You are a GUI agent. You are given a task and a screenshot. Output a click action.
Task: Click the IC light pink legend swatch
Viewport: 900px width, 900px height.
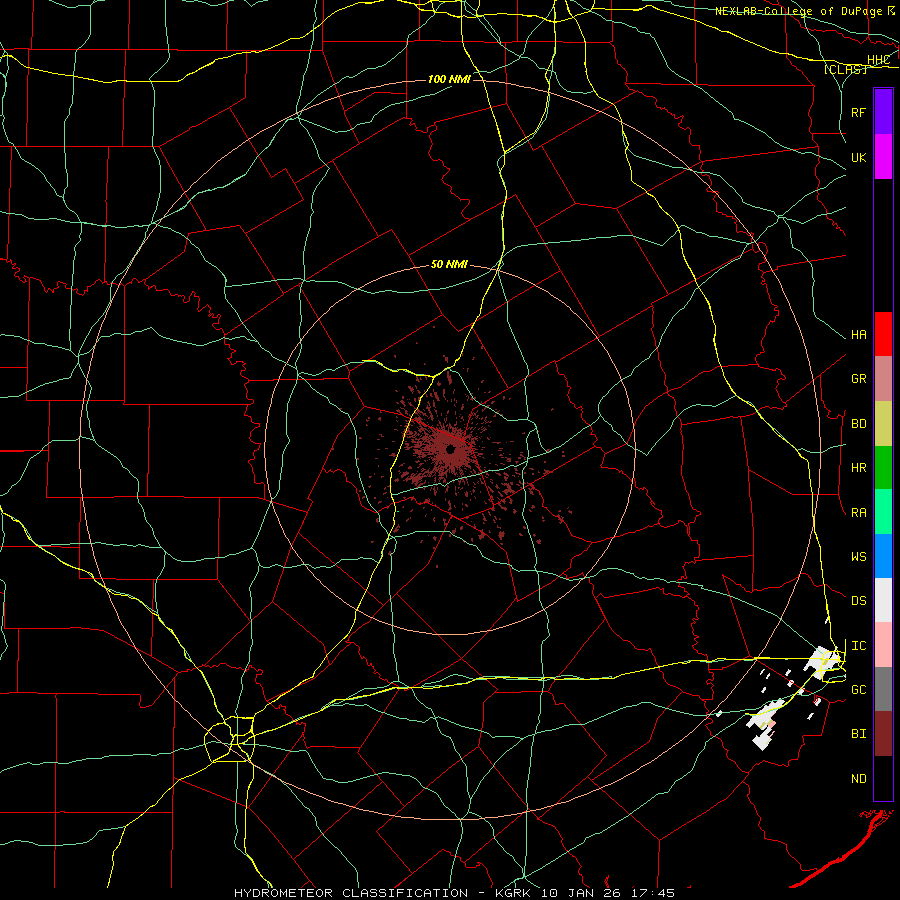pos(883,645)
